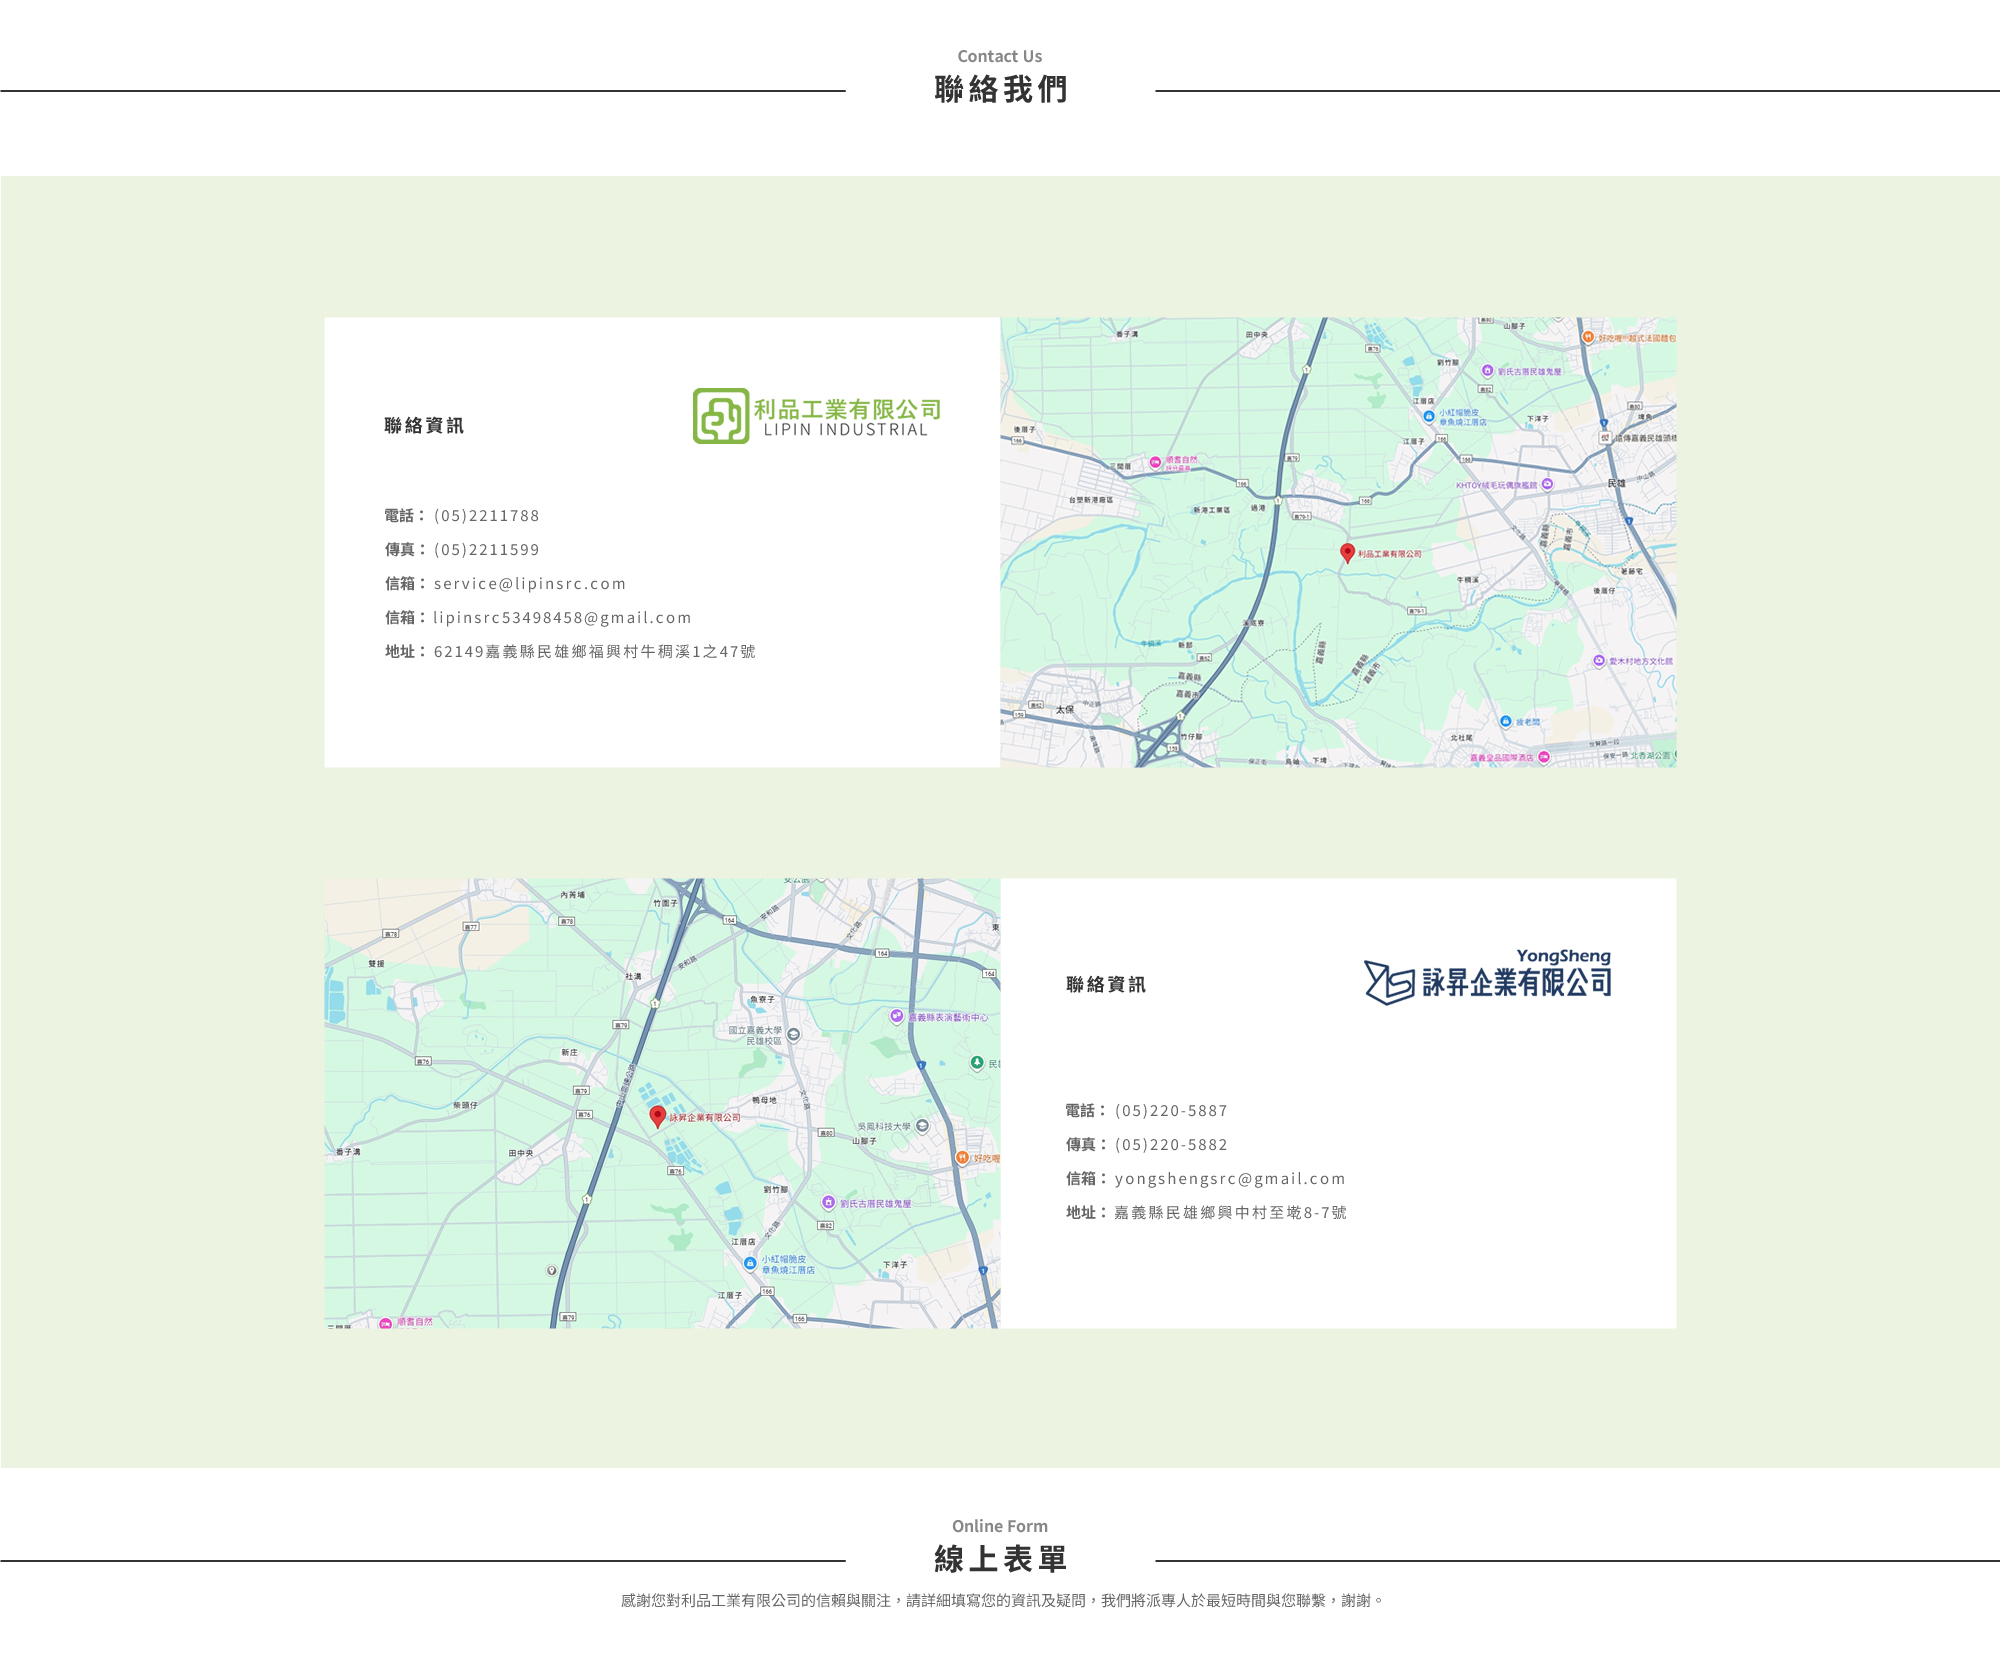Click blue 小紅帽脆皮 shop icon on lower map
Viewport: 2000px width, 1658px height.
point(750,1263)
